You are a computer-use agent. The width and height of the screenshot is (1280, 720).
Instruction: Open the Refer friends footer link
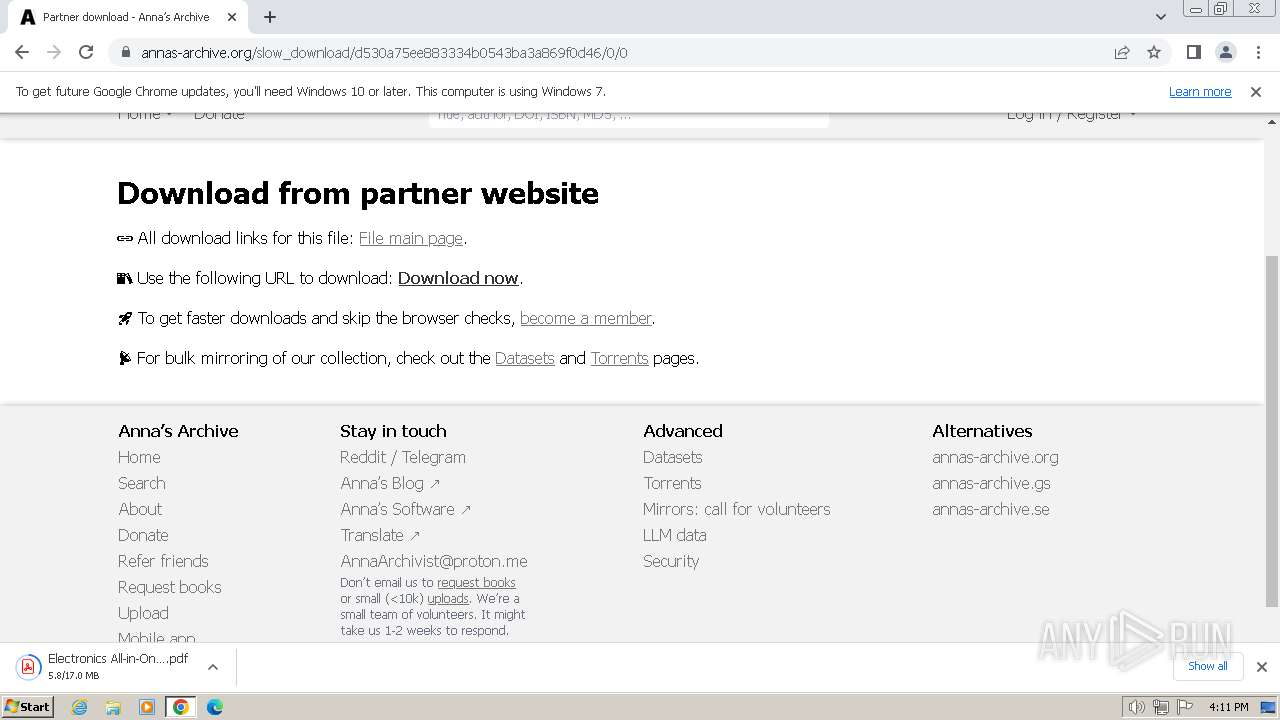coord(163,561)
